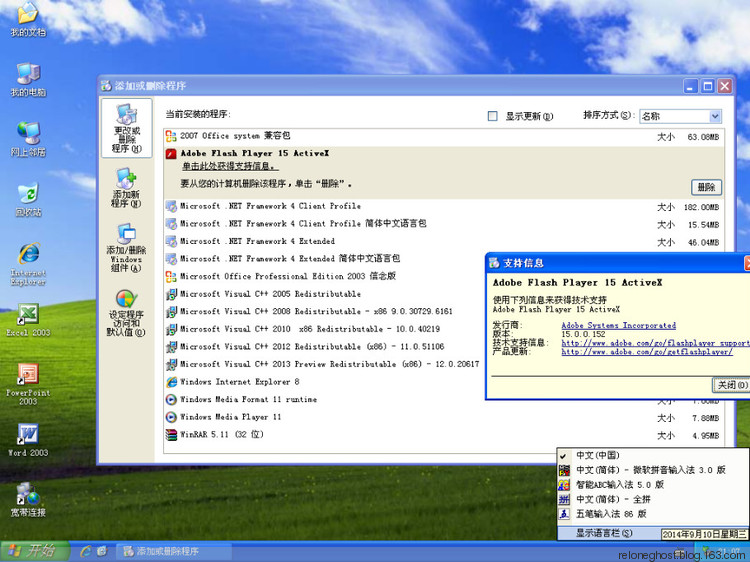Choose 智能ABC输入法 5.0 版 entry
Viewport: 750px width, 562px height.
(x=653, y=485)
